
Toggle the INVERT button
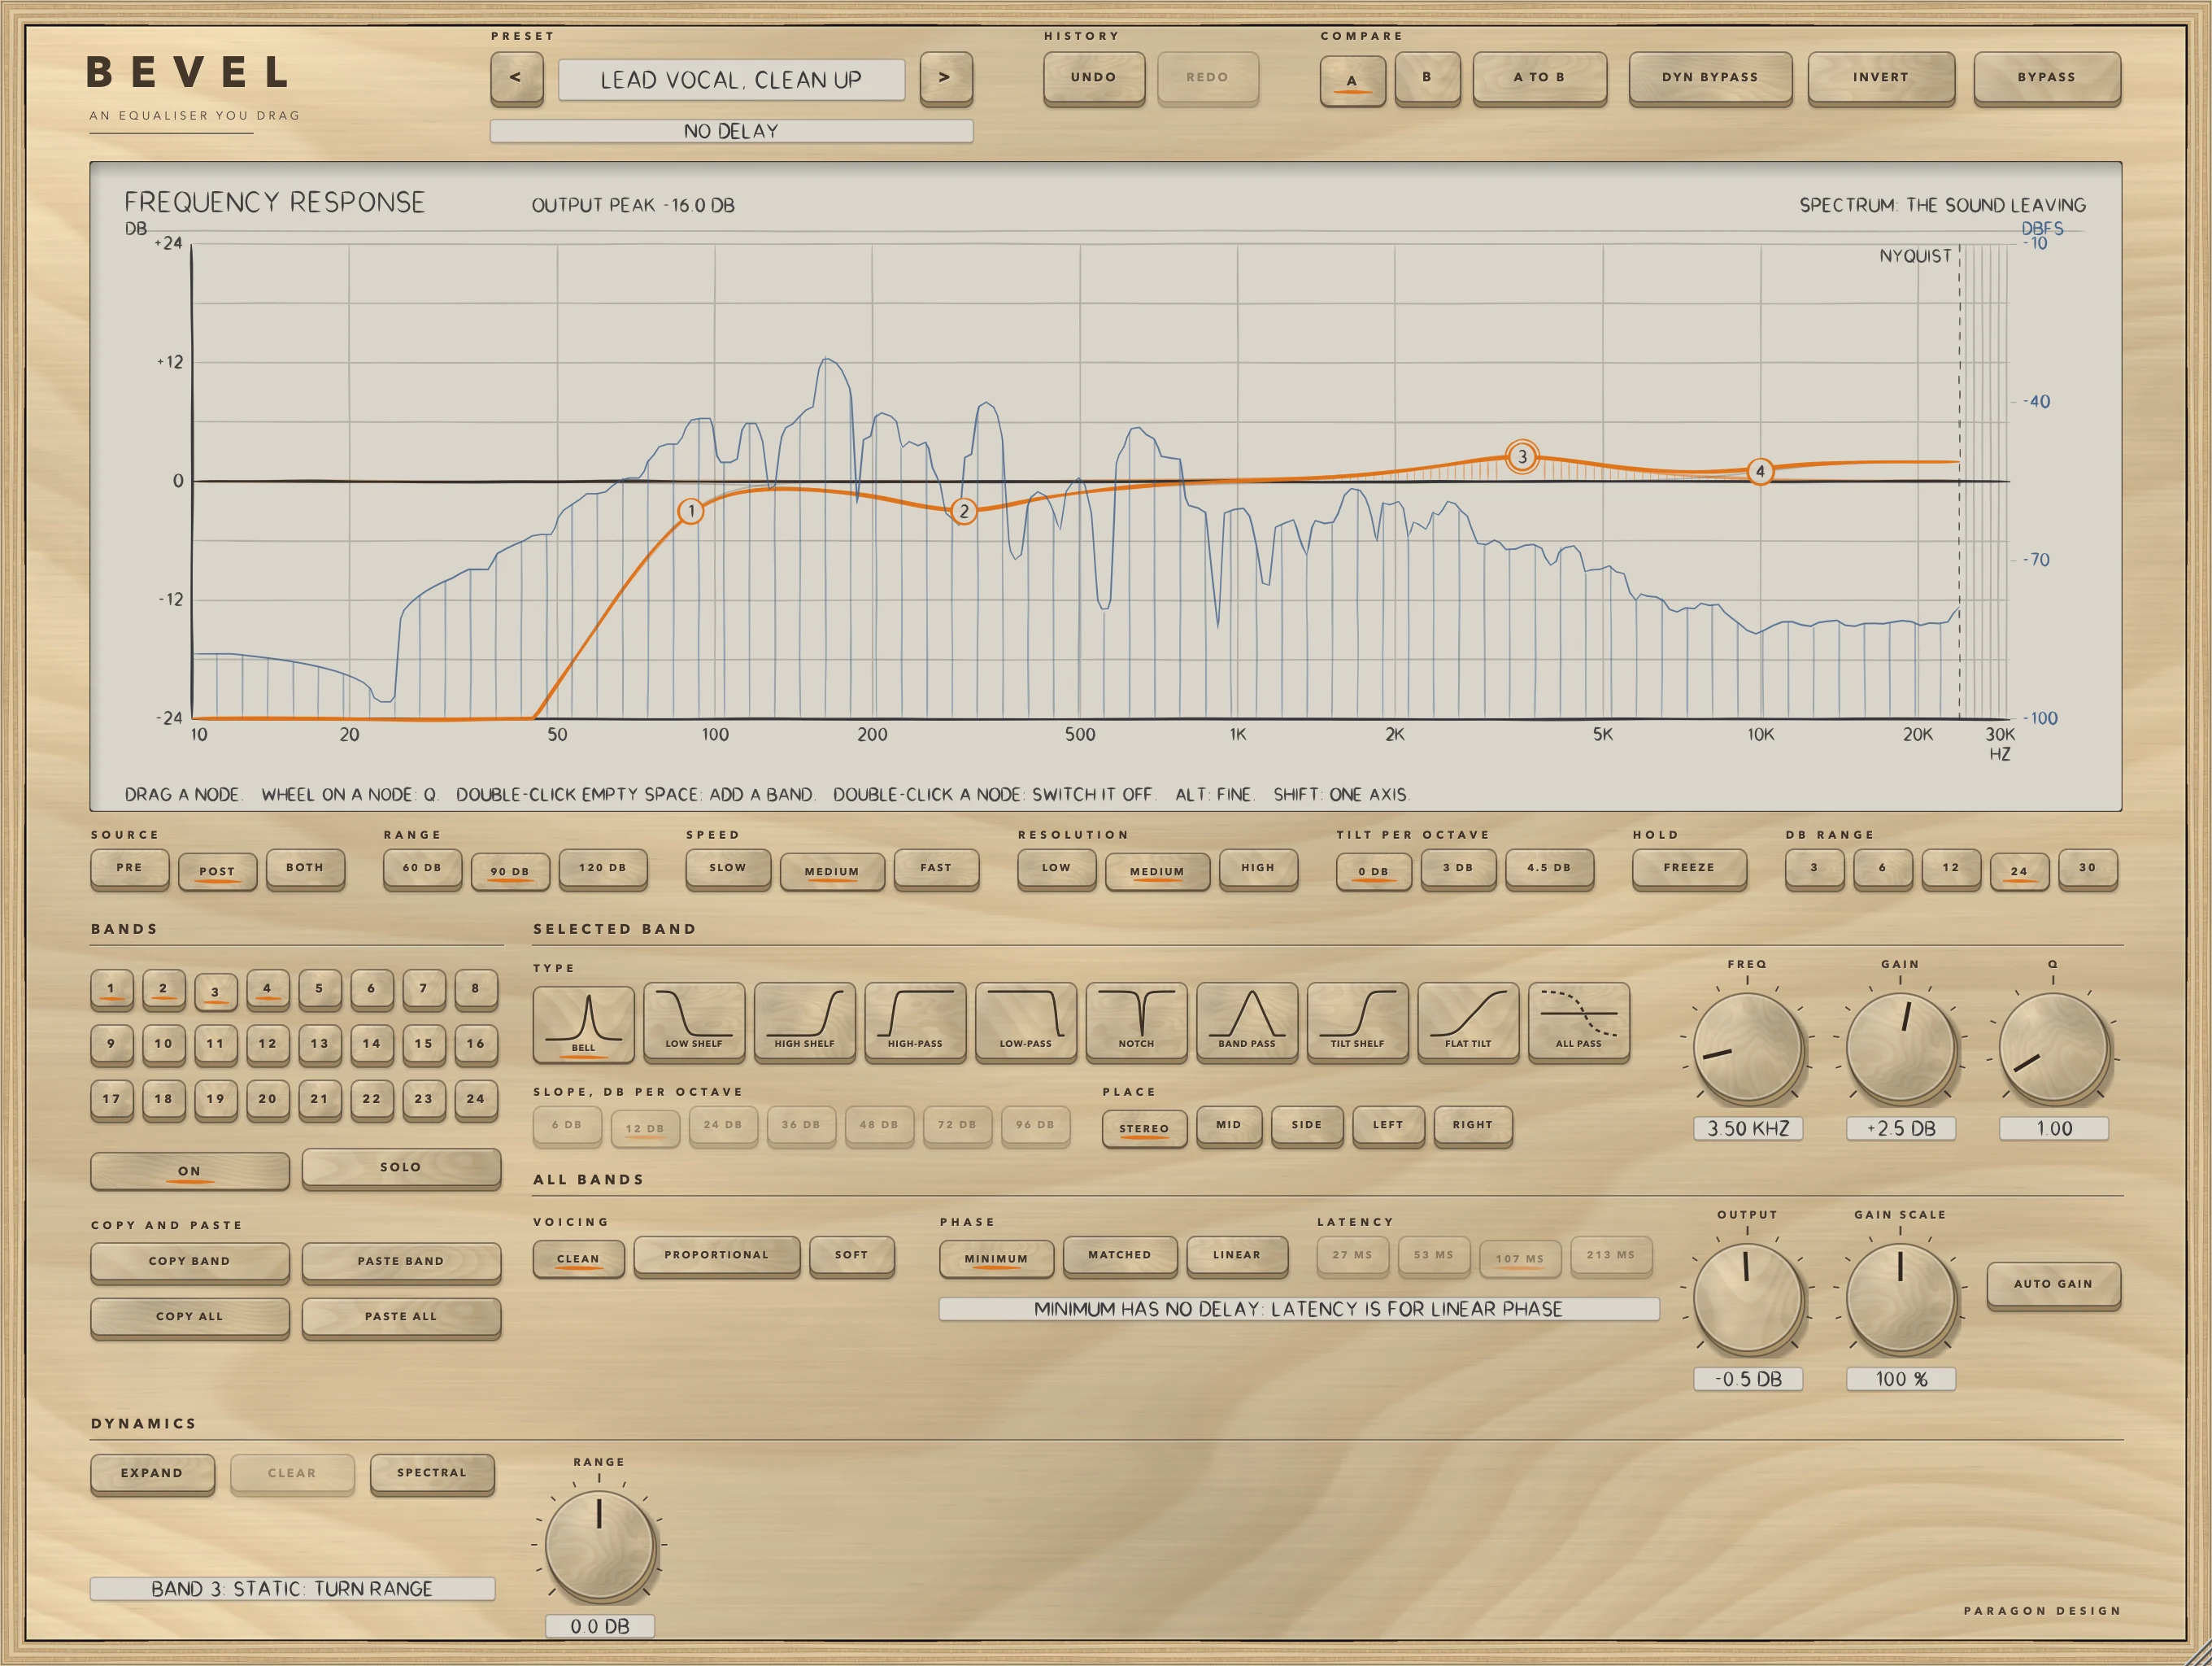[x=1880, y=77]
